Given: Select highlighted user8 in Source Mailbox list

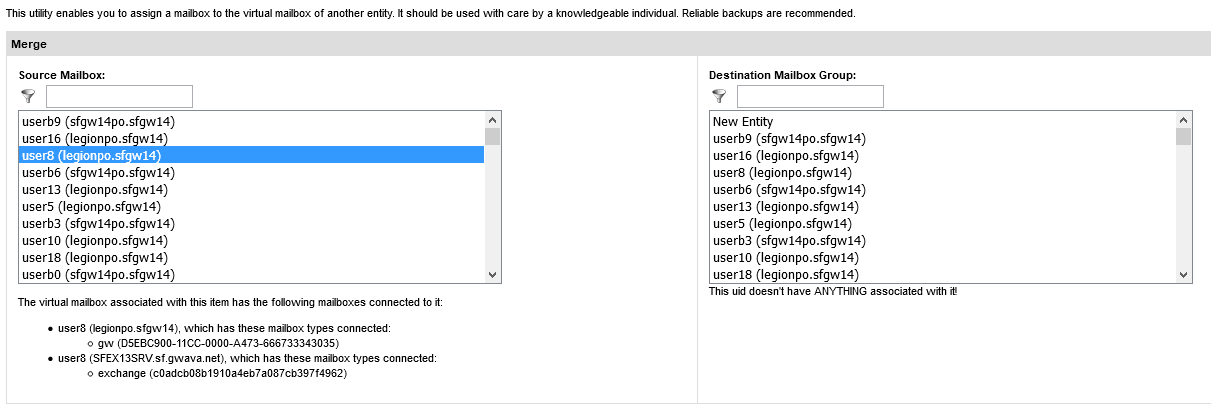Looking at the screenshot, I should [92, 156].
